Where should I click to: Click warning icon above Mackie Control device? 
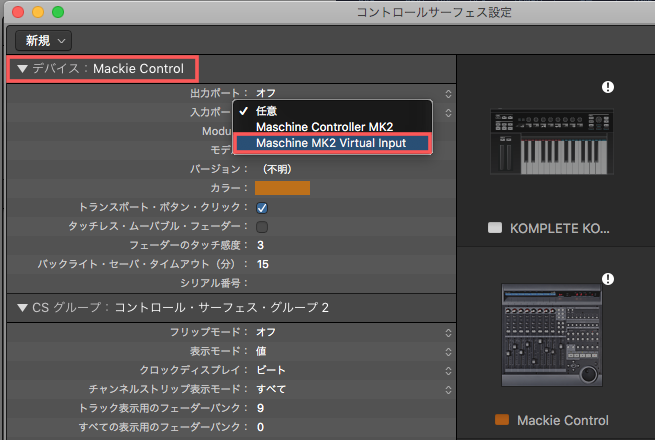click(608, 279)
